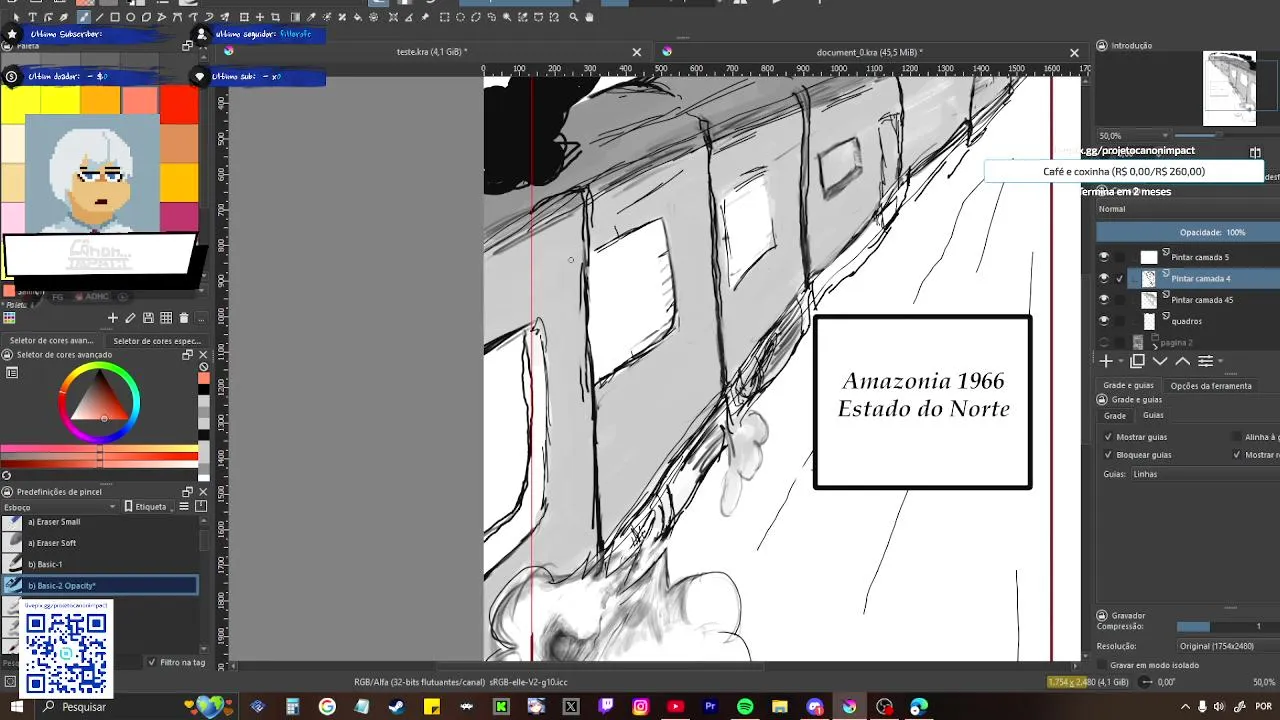Hide the Pintar camada 5 layer
The image size is (1280, 720).
coord(1104,257)
